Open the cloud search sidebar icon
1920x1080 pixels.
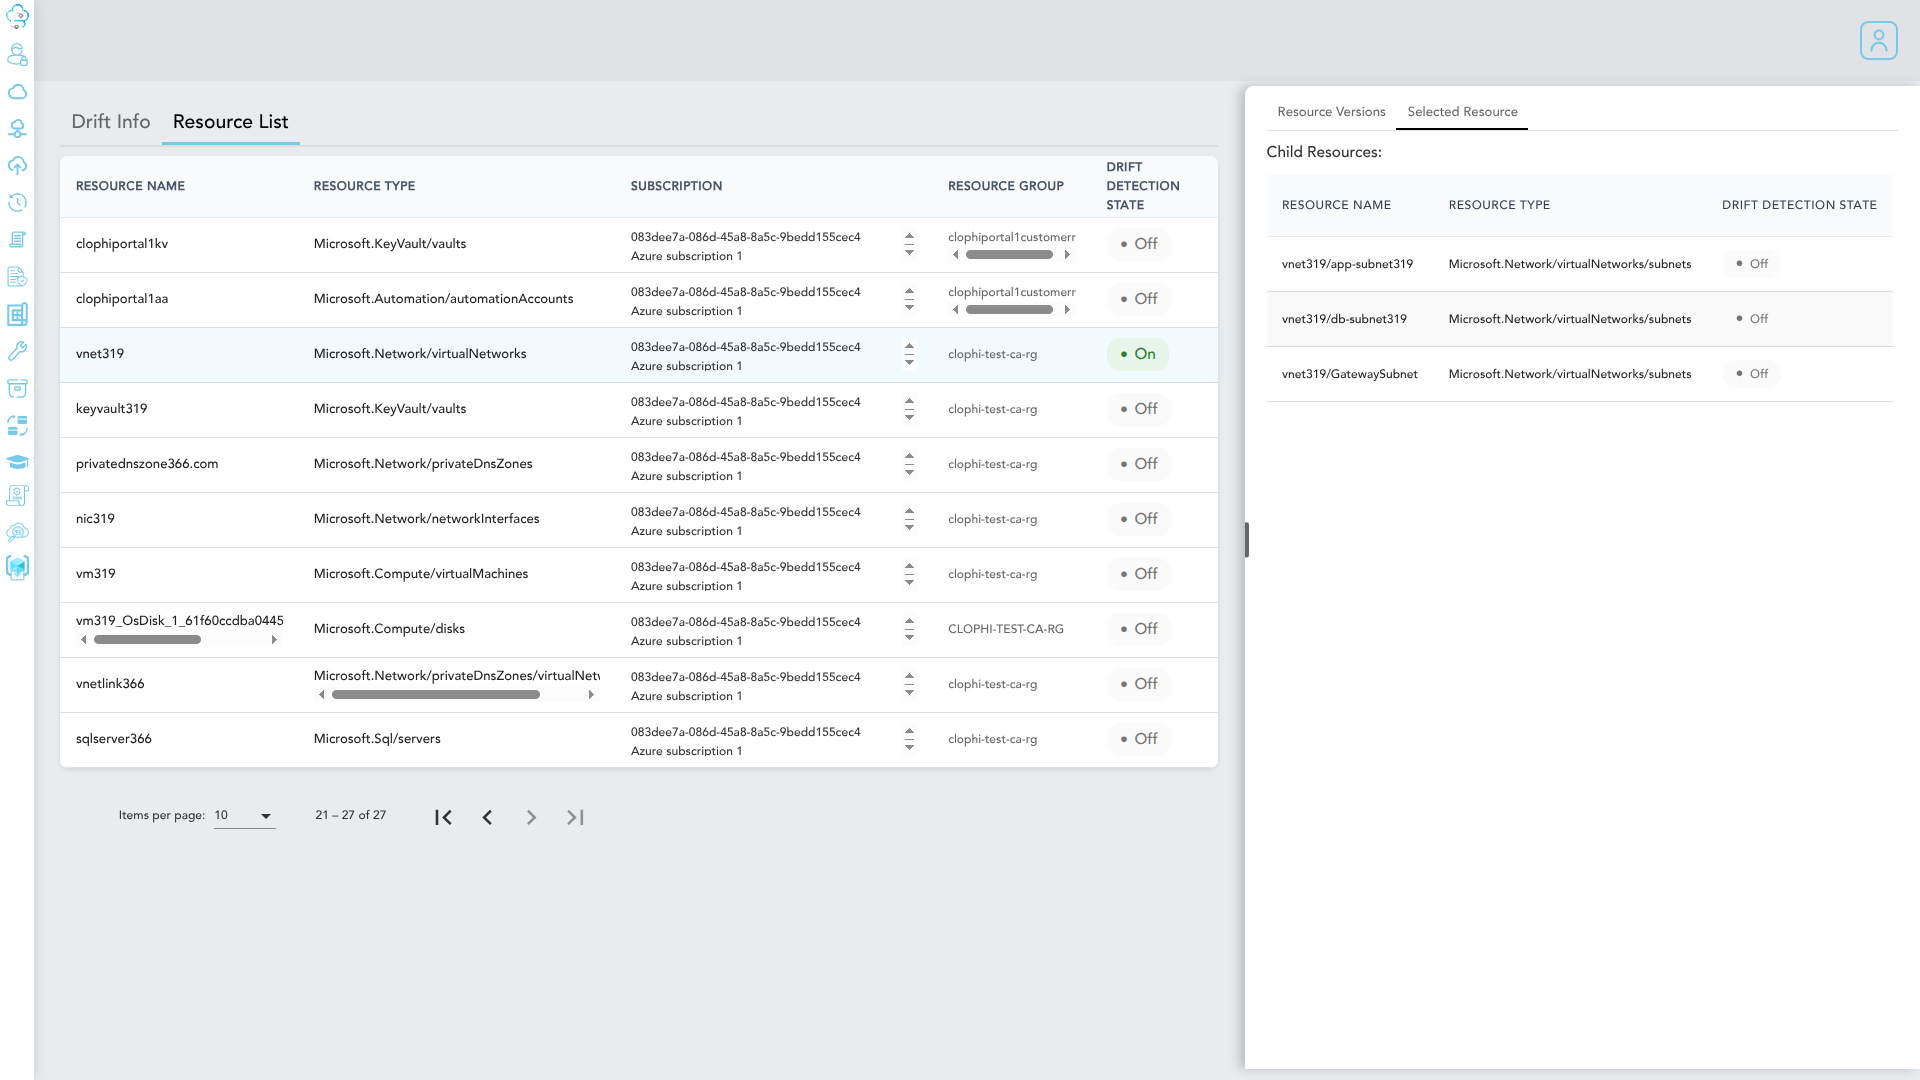pos(17,532)
